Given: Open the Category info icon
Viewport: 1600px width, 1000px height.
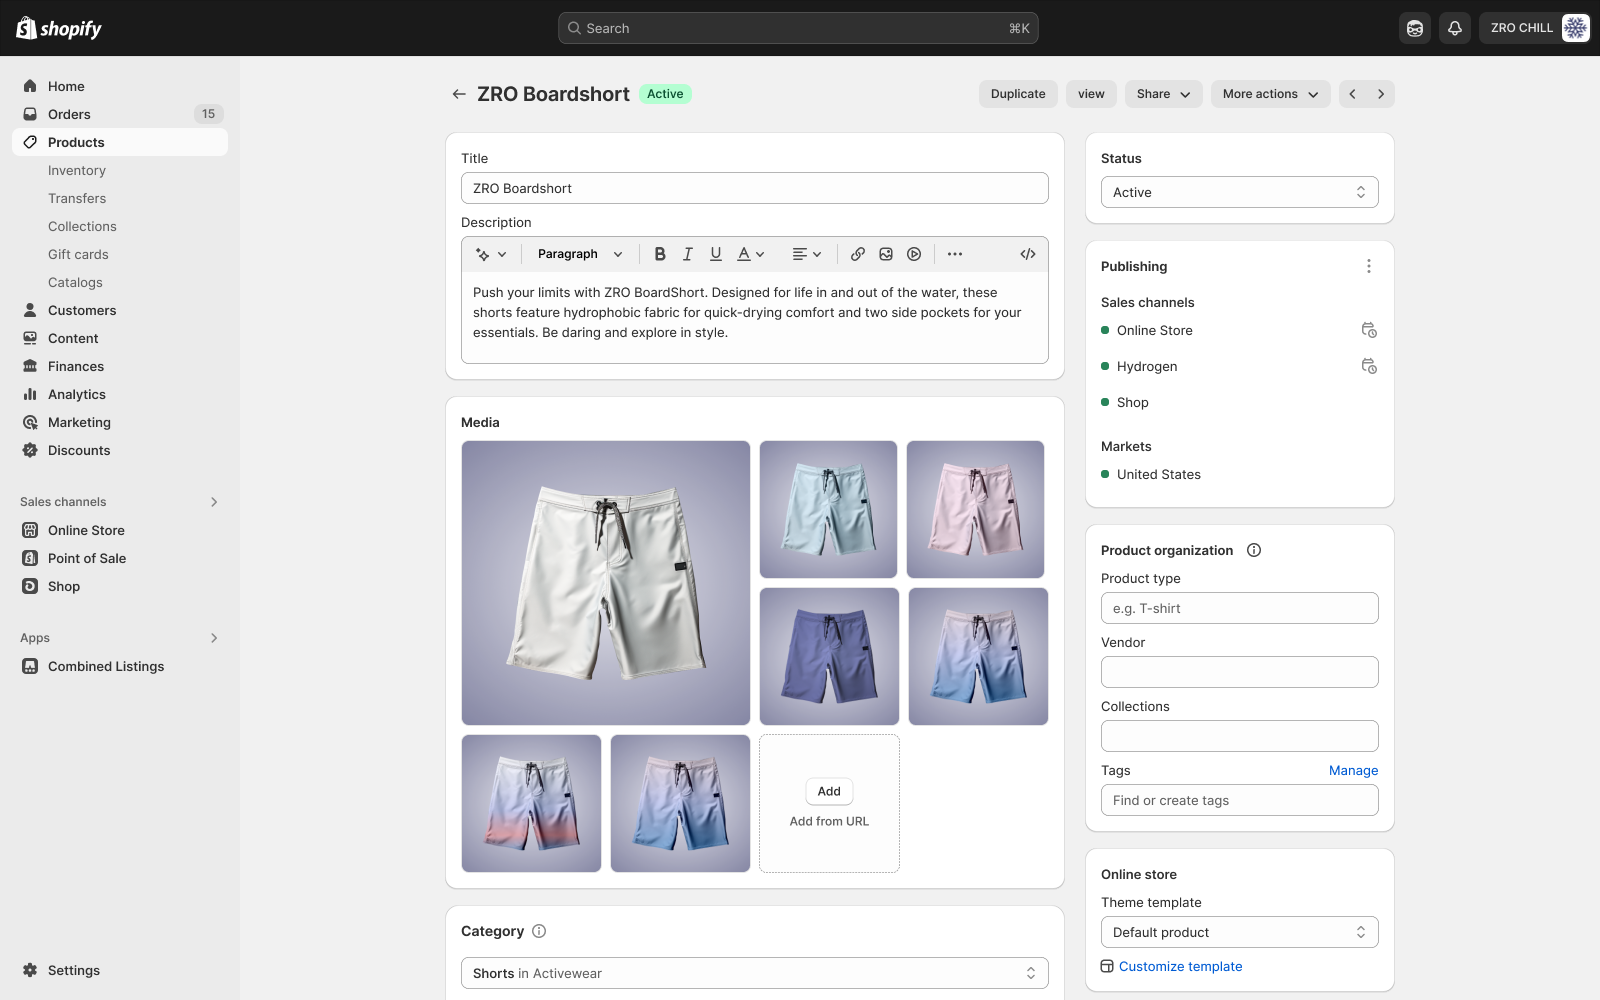Looking at the screenshot, I should [x=539, y=931].
